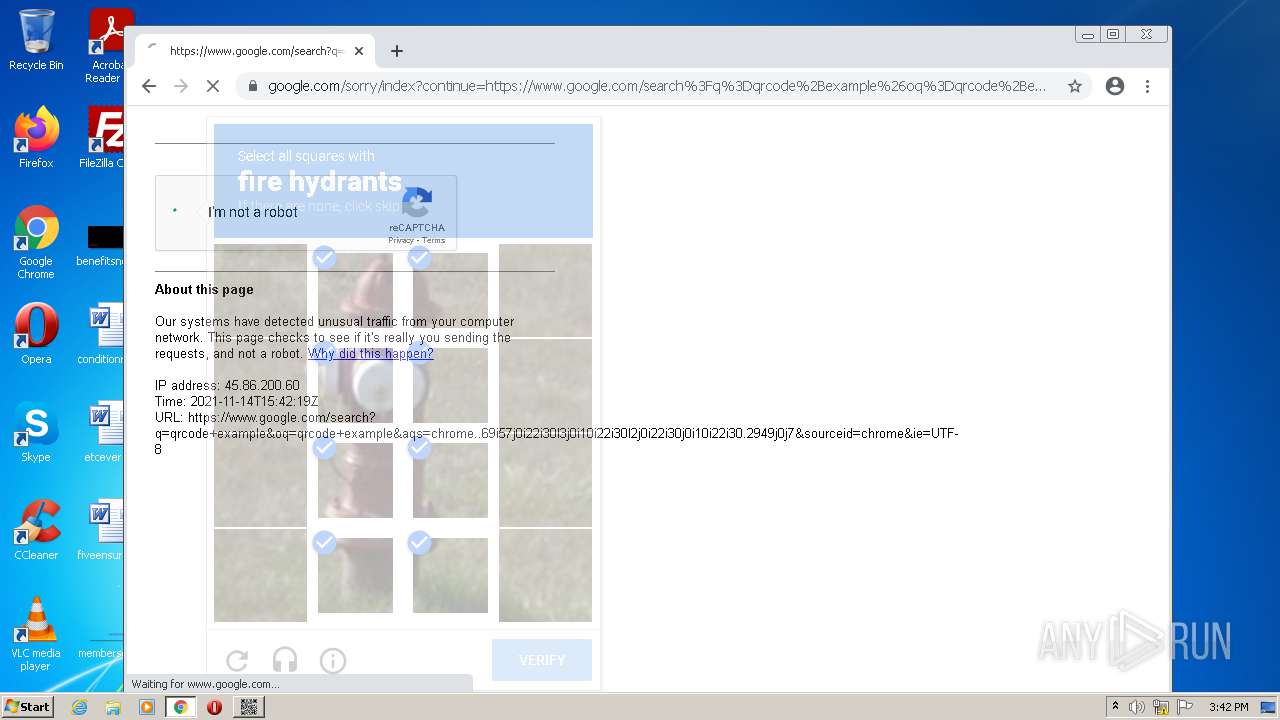Open the Action Center flag tray icon
This screenshot has height=720, width=1280.
tap(1185, 707)
